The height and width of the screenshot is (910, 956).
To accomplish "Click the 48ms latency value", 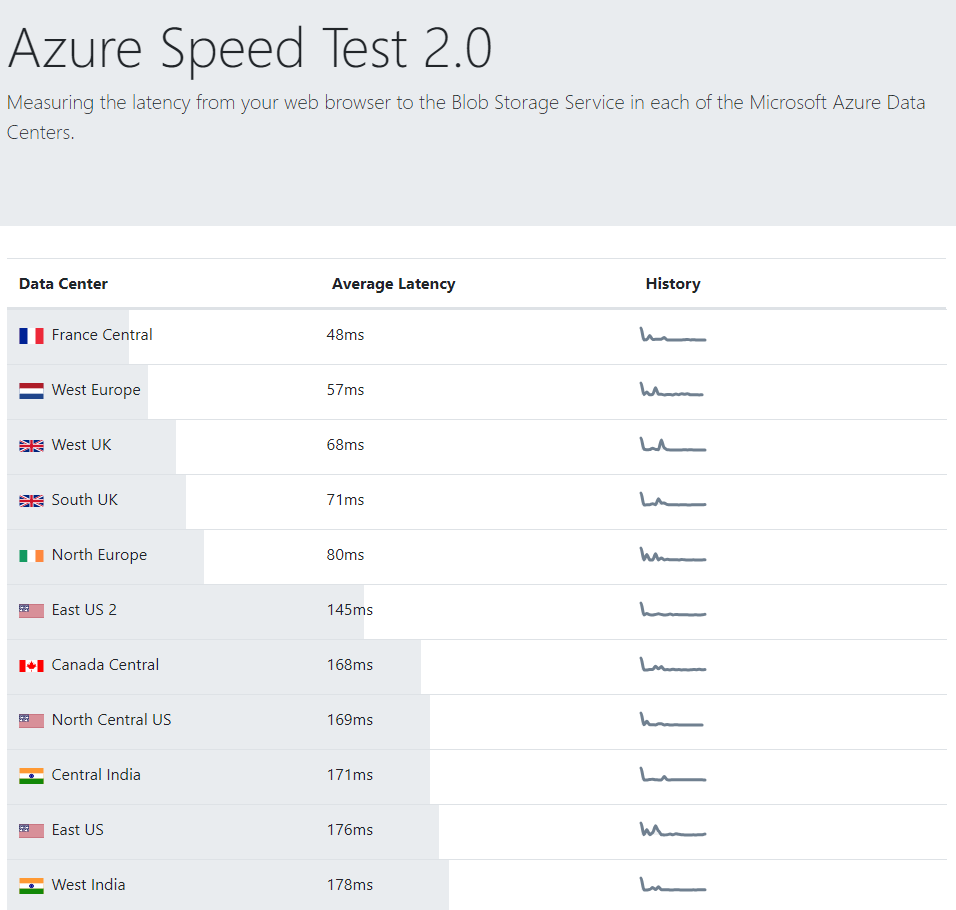I will coord(345,335).
